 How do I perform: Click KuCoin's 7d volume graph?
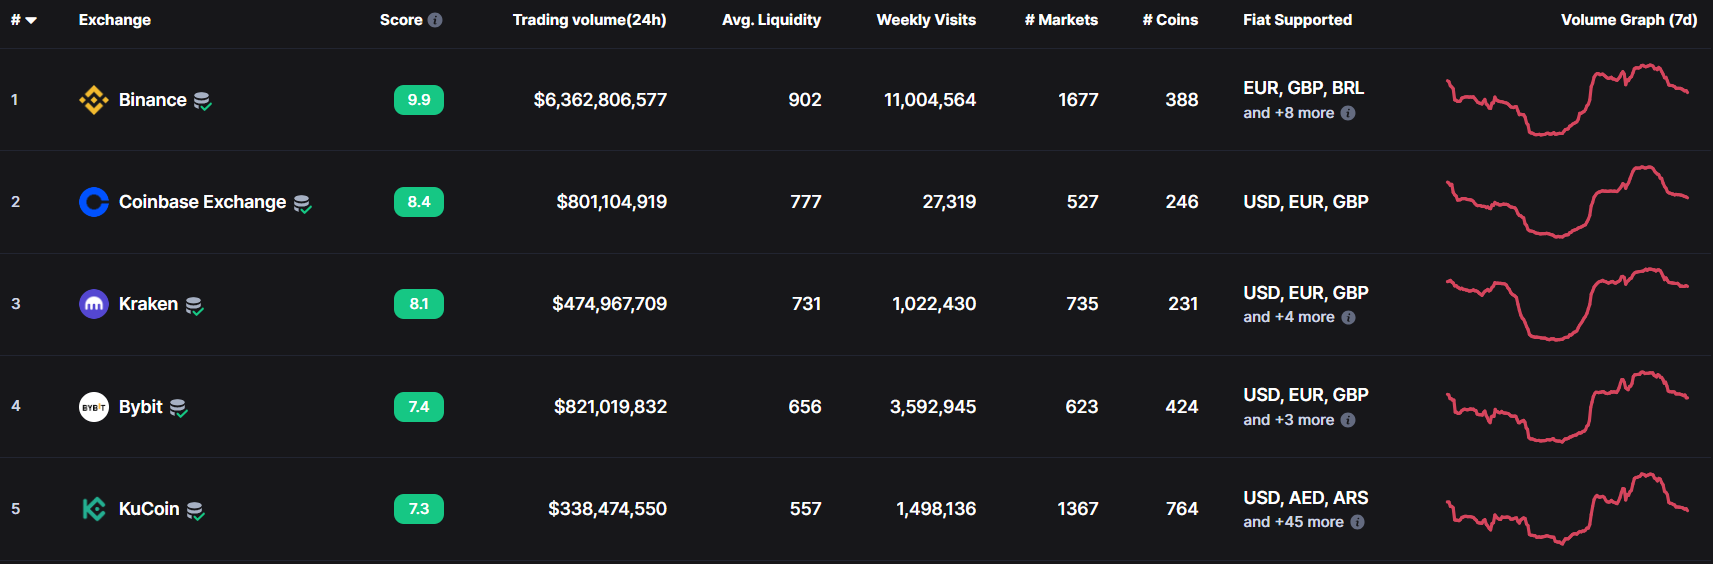[x=1568, y=508]
